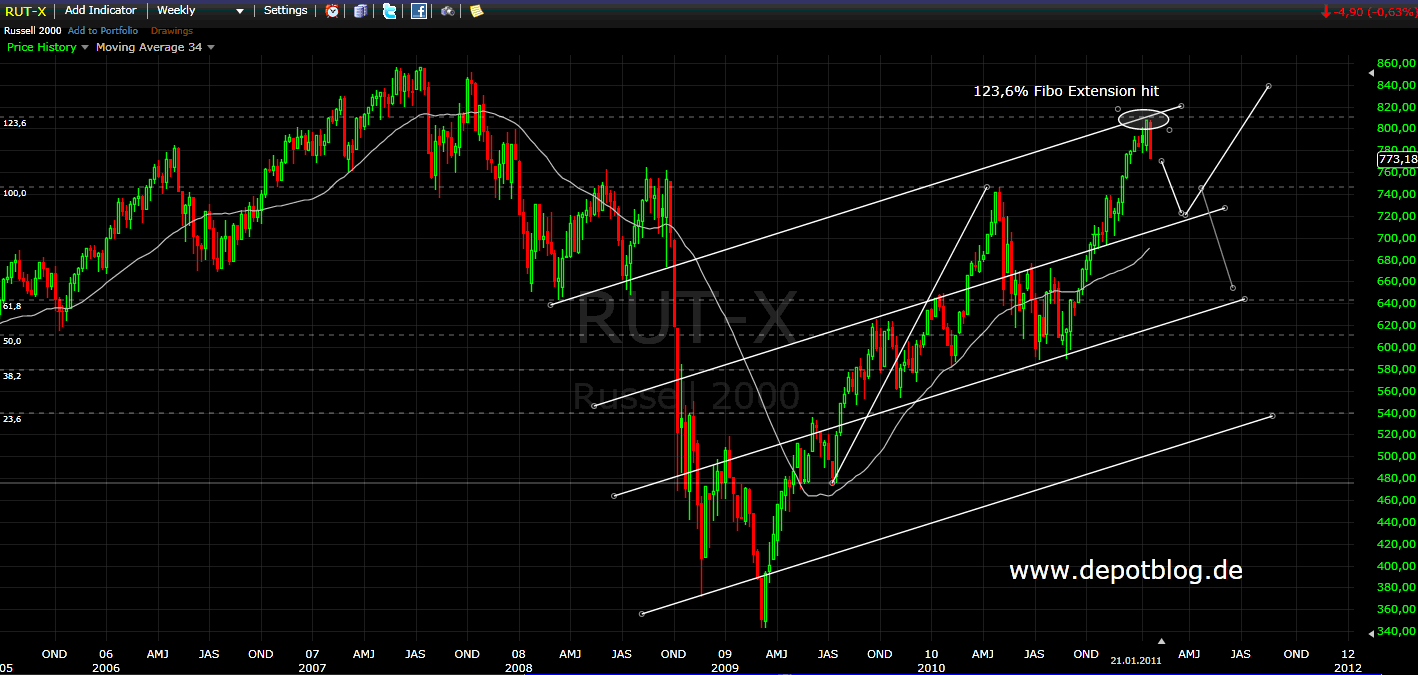Click the stacked documents icon in the toolbar

tap(361, 11)
